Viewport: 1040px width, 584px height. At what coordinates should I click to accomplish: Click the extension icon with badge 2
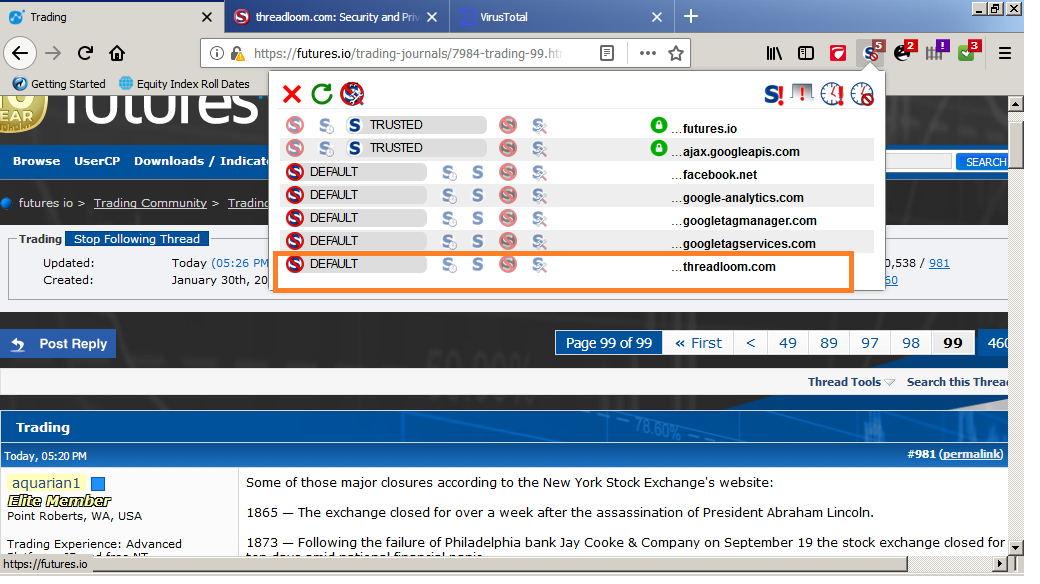[903, 53]
